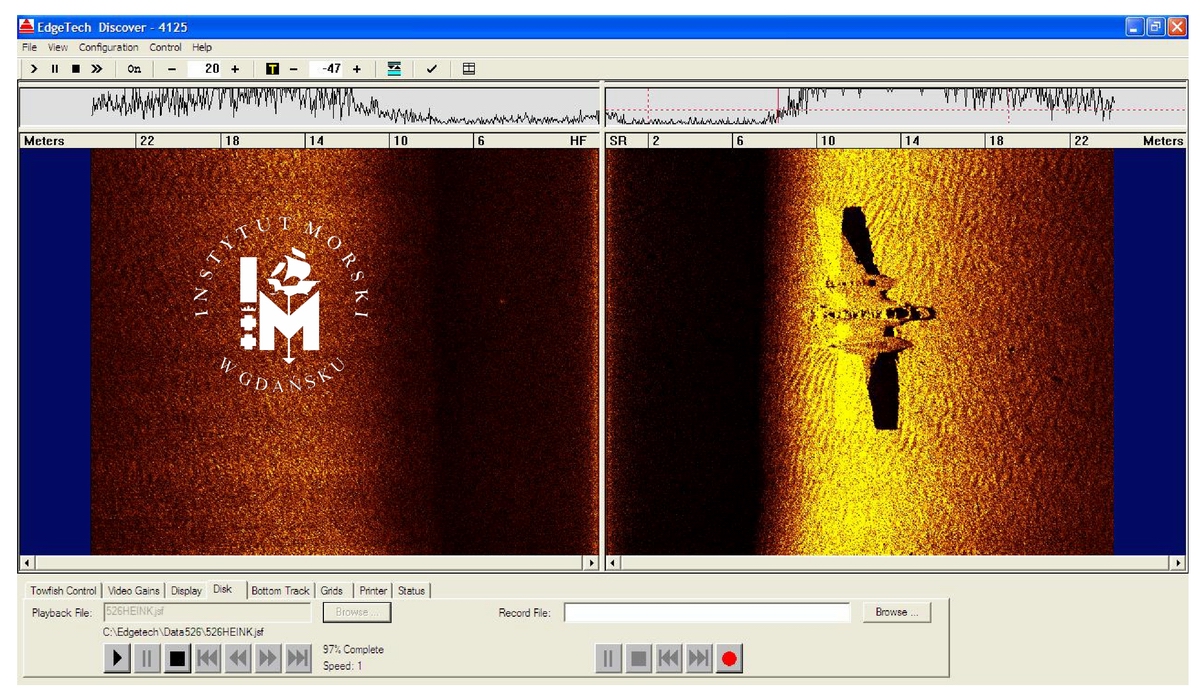Image resolution: width=1201 pixels, height=700 pixels.
Task: Click the yellow T icon in the toolbar
Action: 272,69
